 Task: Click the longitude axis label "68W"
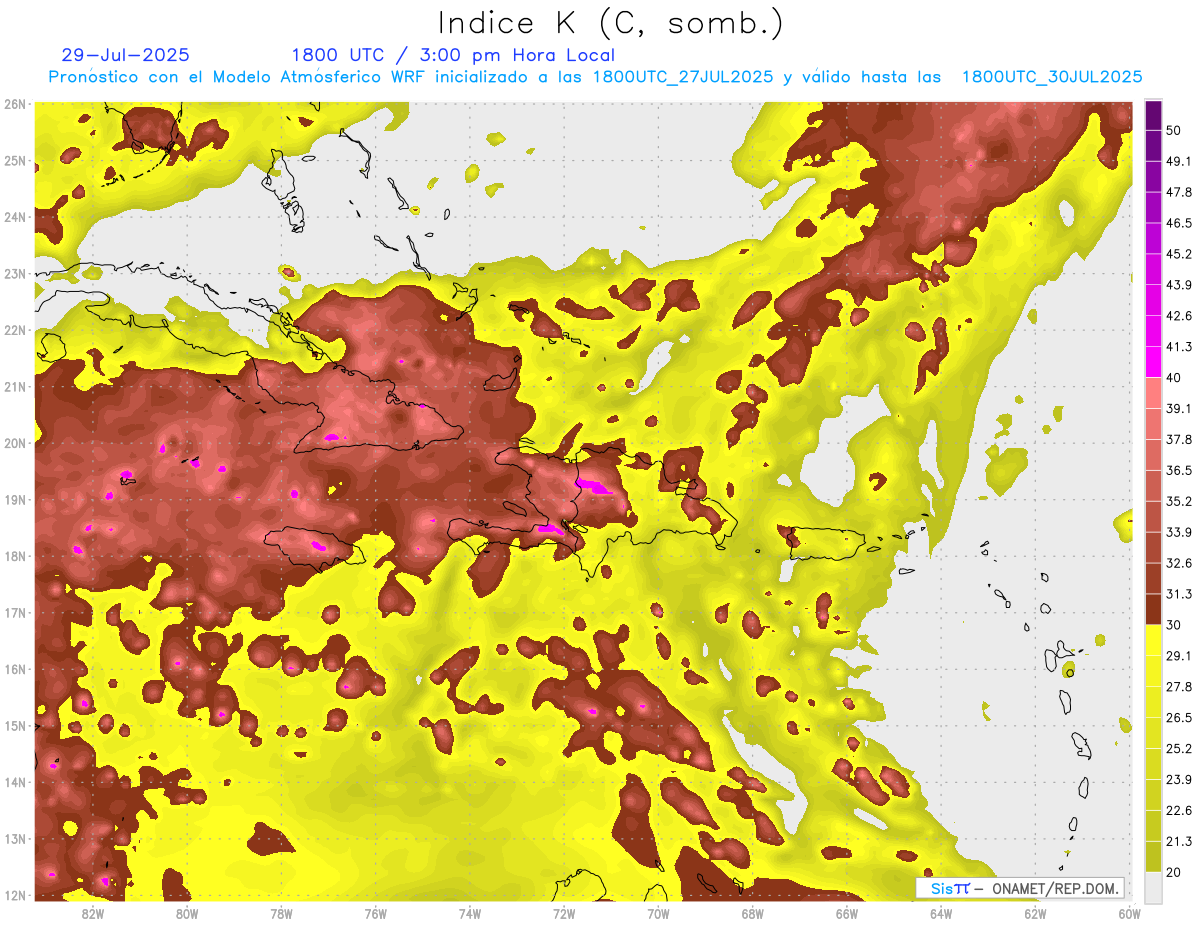(752, 914)
